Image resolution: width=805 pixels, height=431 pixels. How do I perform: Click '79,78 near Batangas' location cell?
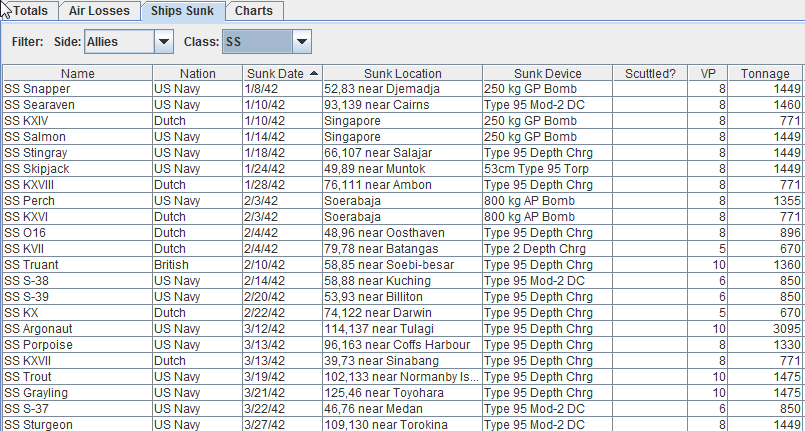[403, 249]
